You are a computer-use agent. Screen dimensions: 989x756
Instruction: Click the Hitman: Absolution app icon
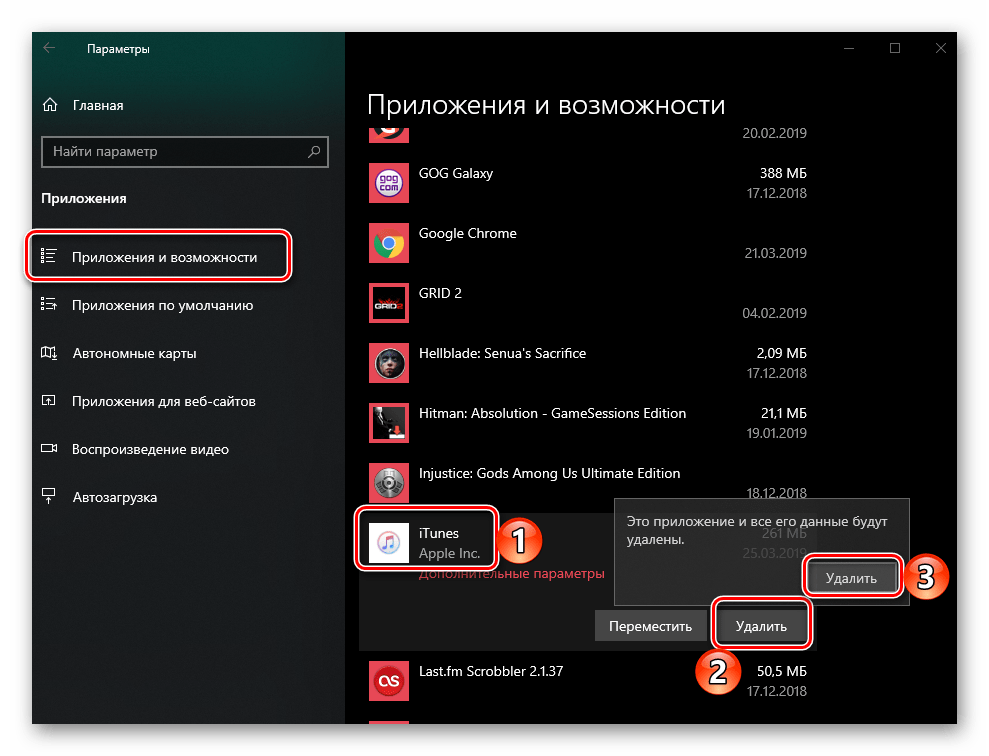tap(388, 423)
